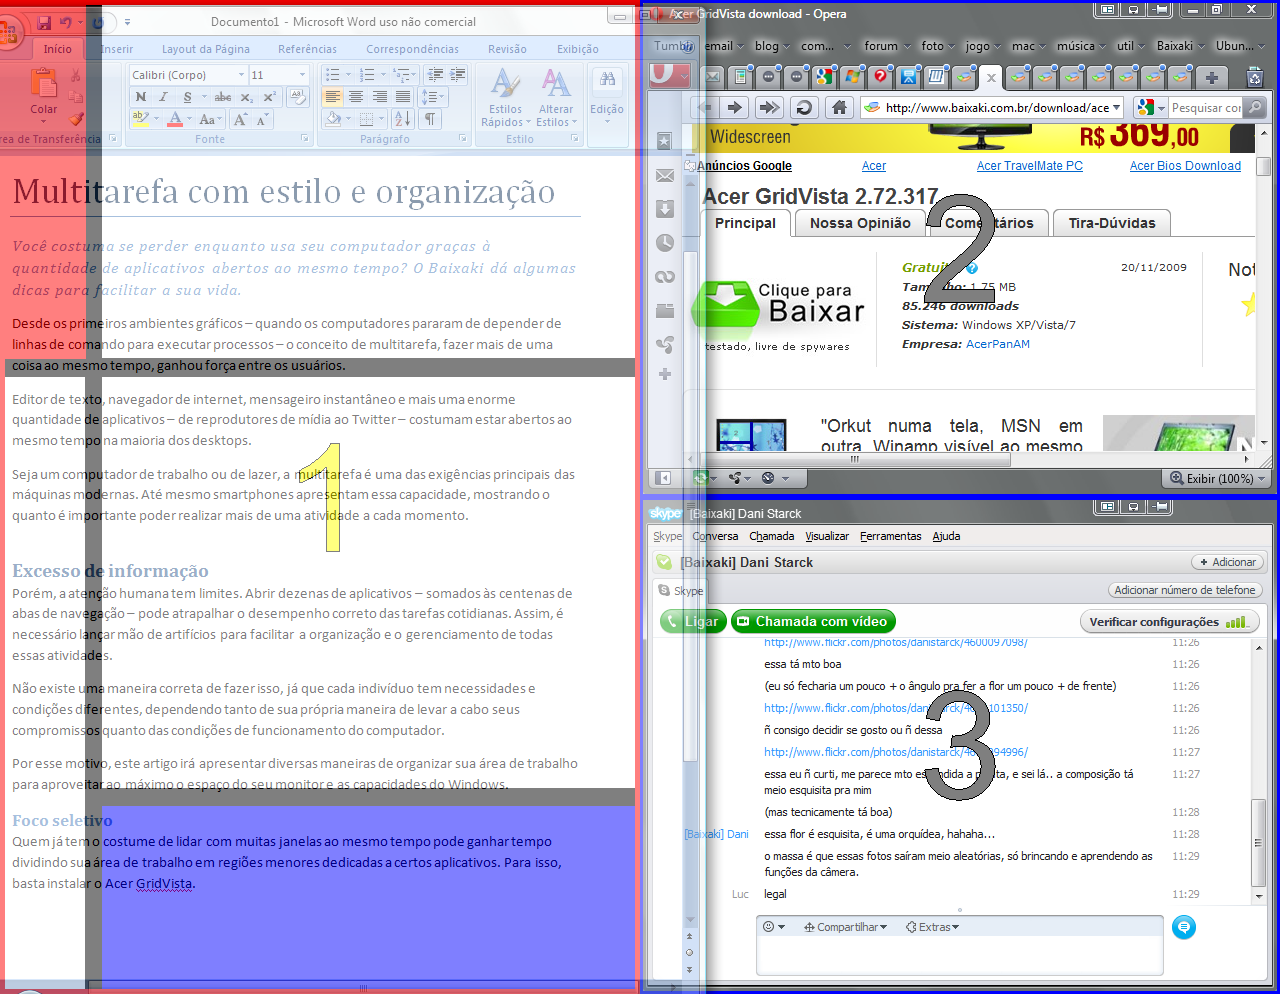
Task: Open a new tab in Opera
Action: coord(1211,77)
